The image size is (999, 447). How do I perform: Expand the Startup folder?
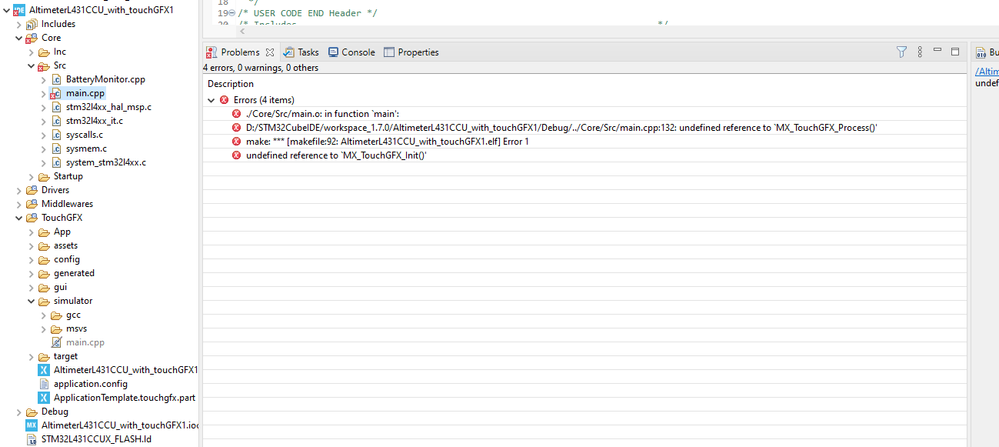(x=31, y=176)
